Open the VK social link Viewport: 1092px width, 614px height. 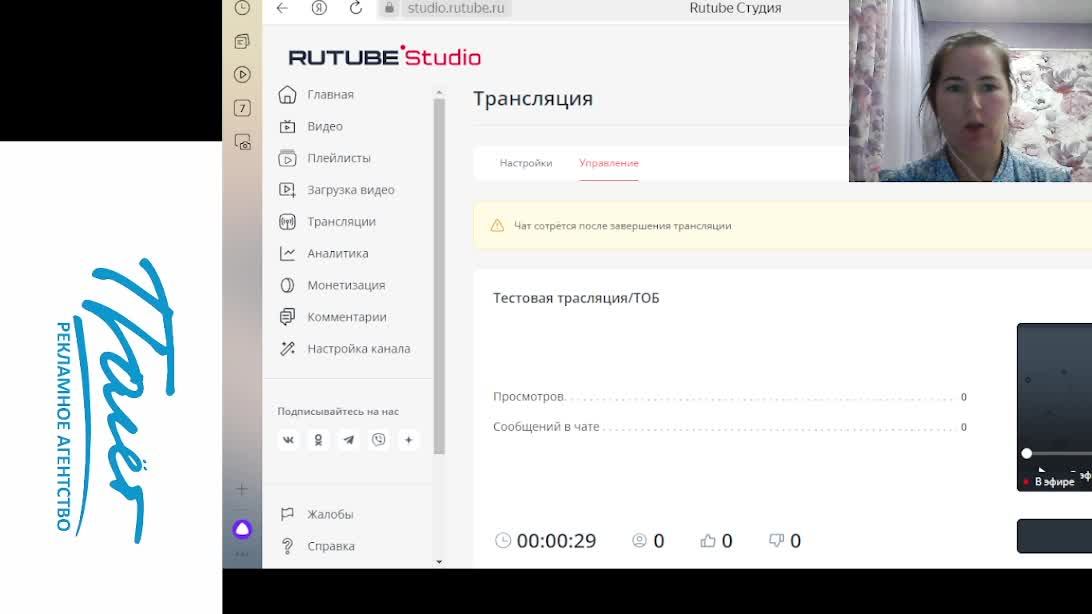(x=288, y=440)
